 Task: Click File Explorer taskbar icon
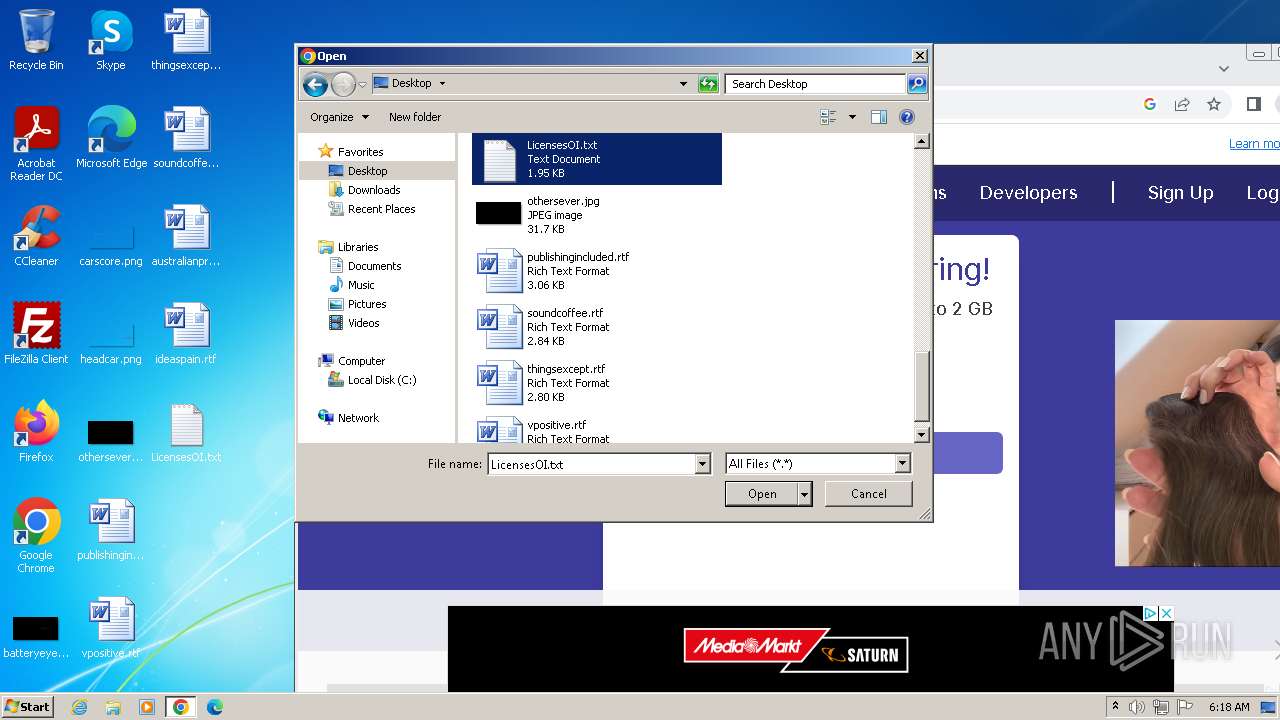[113, 707]
